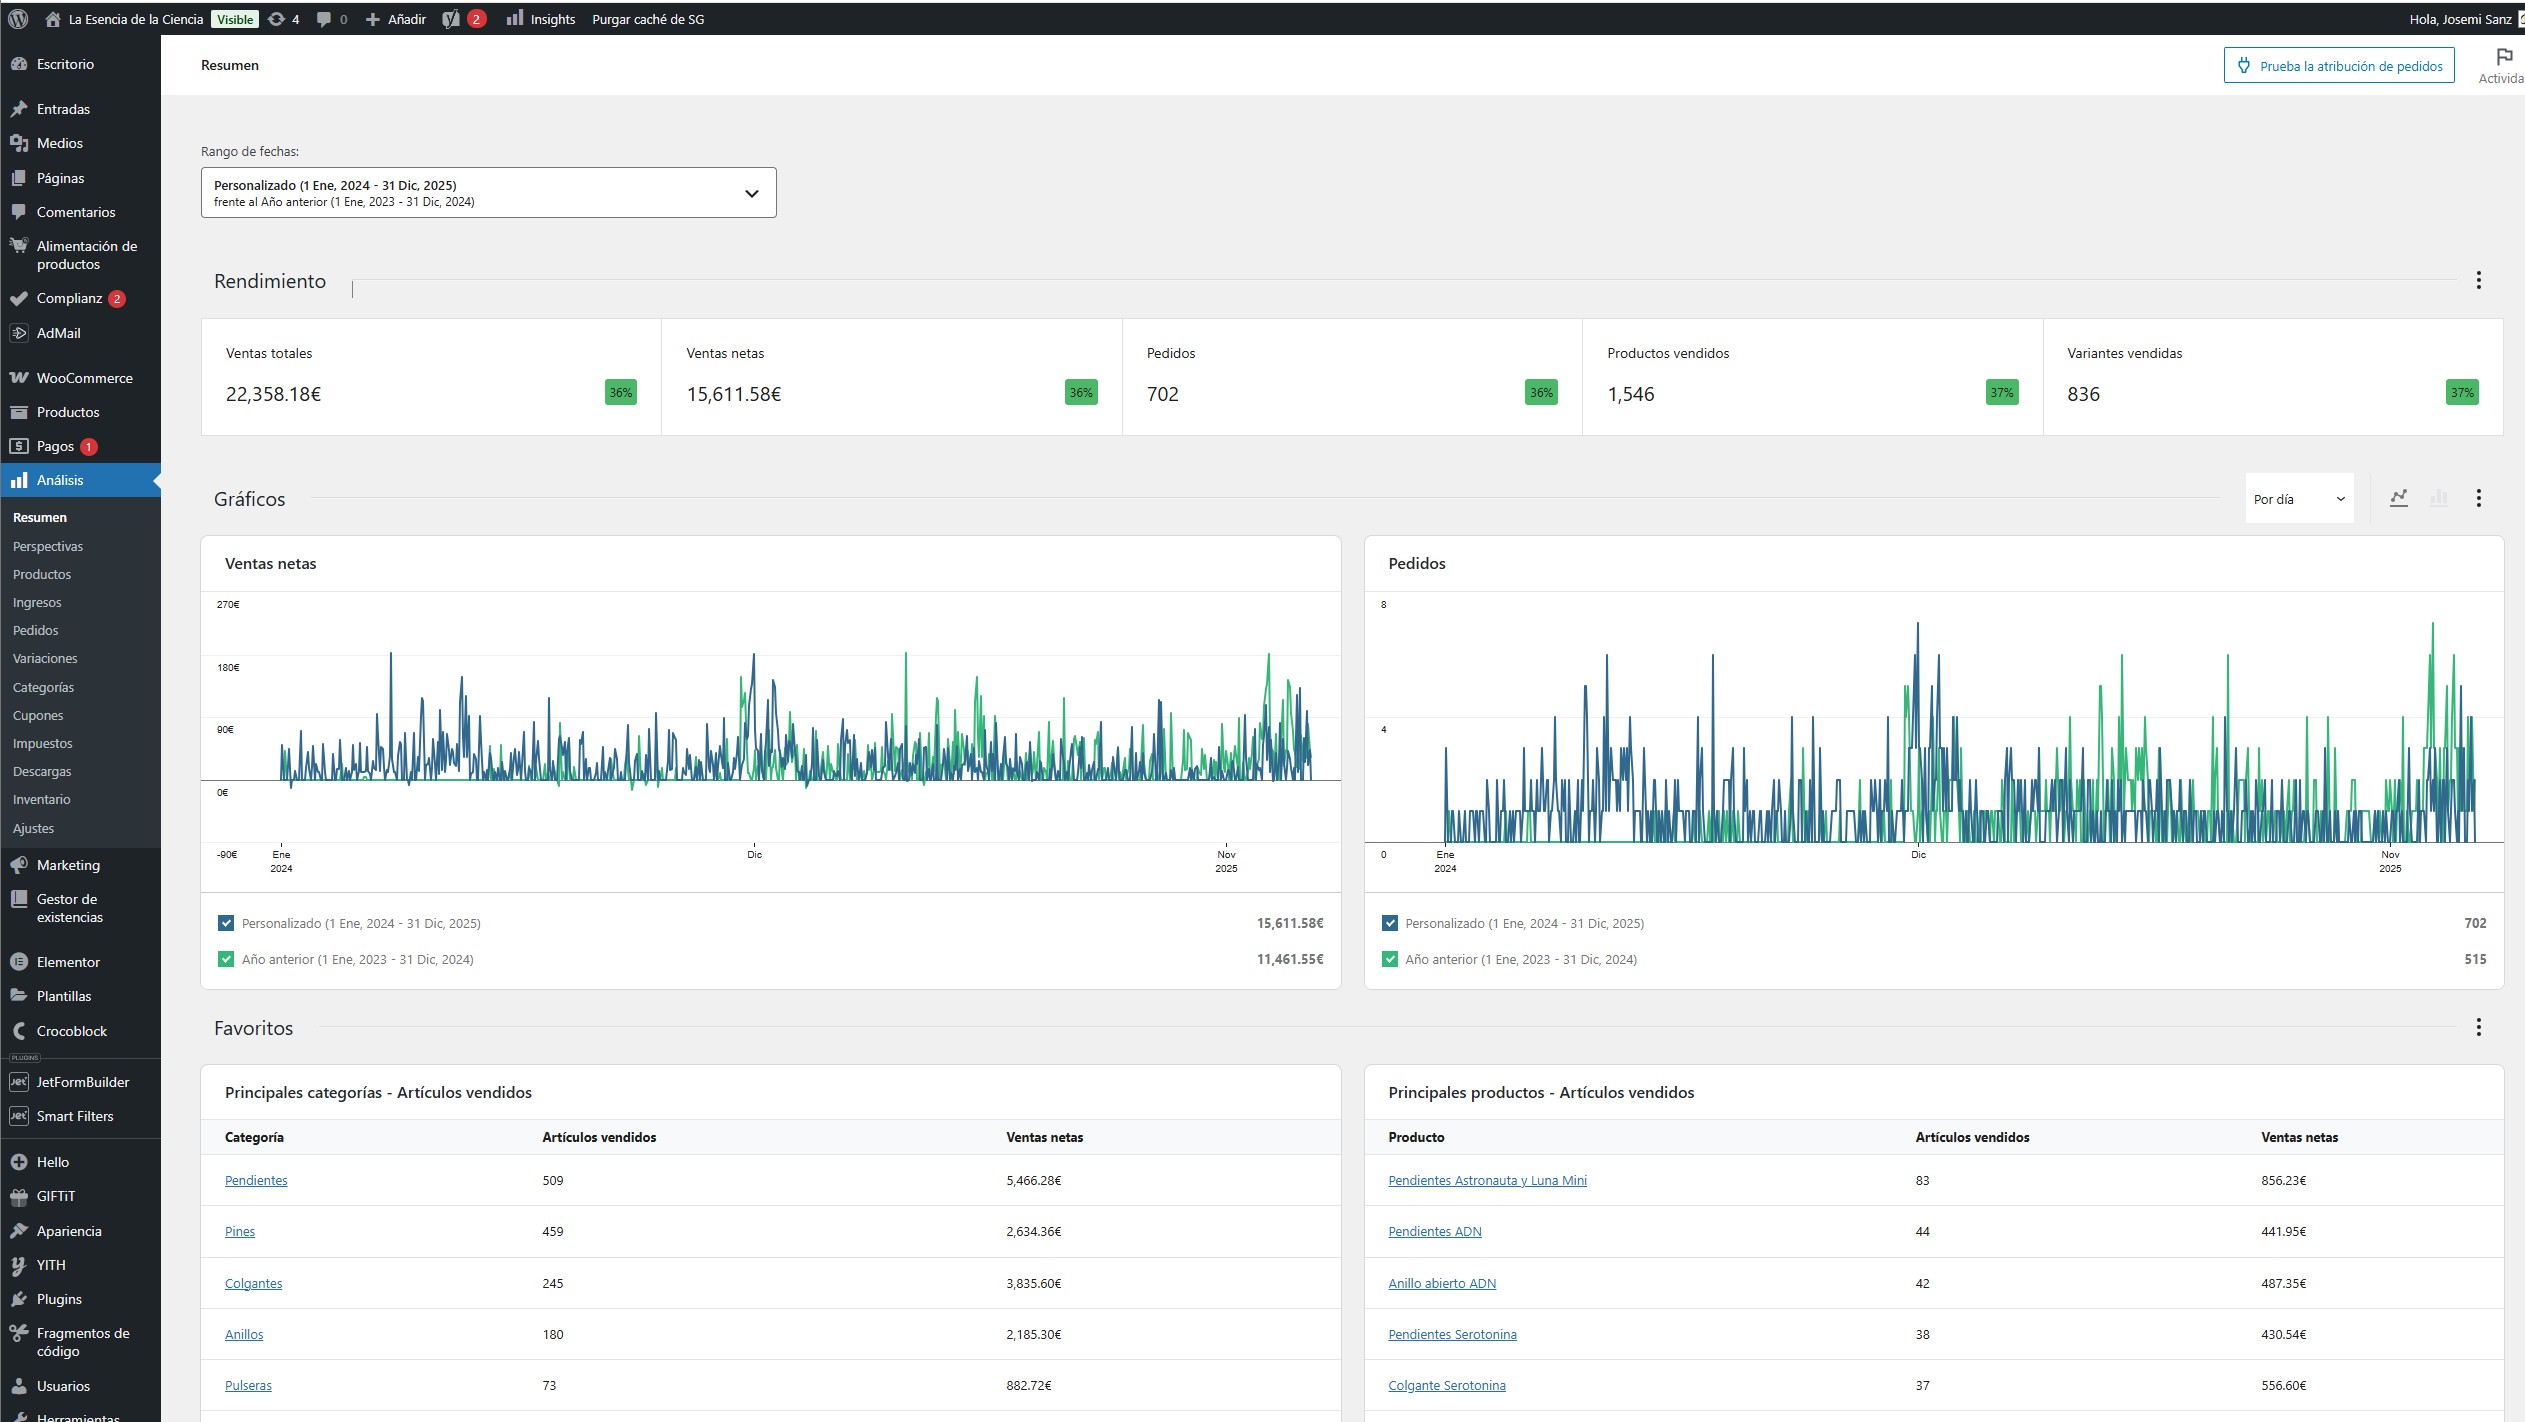Switch to line chart view icon
This screenshot has width=2525, height=1422.
click(x=2398, y=498)
